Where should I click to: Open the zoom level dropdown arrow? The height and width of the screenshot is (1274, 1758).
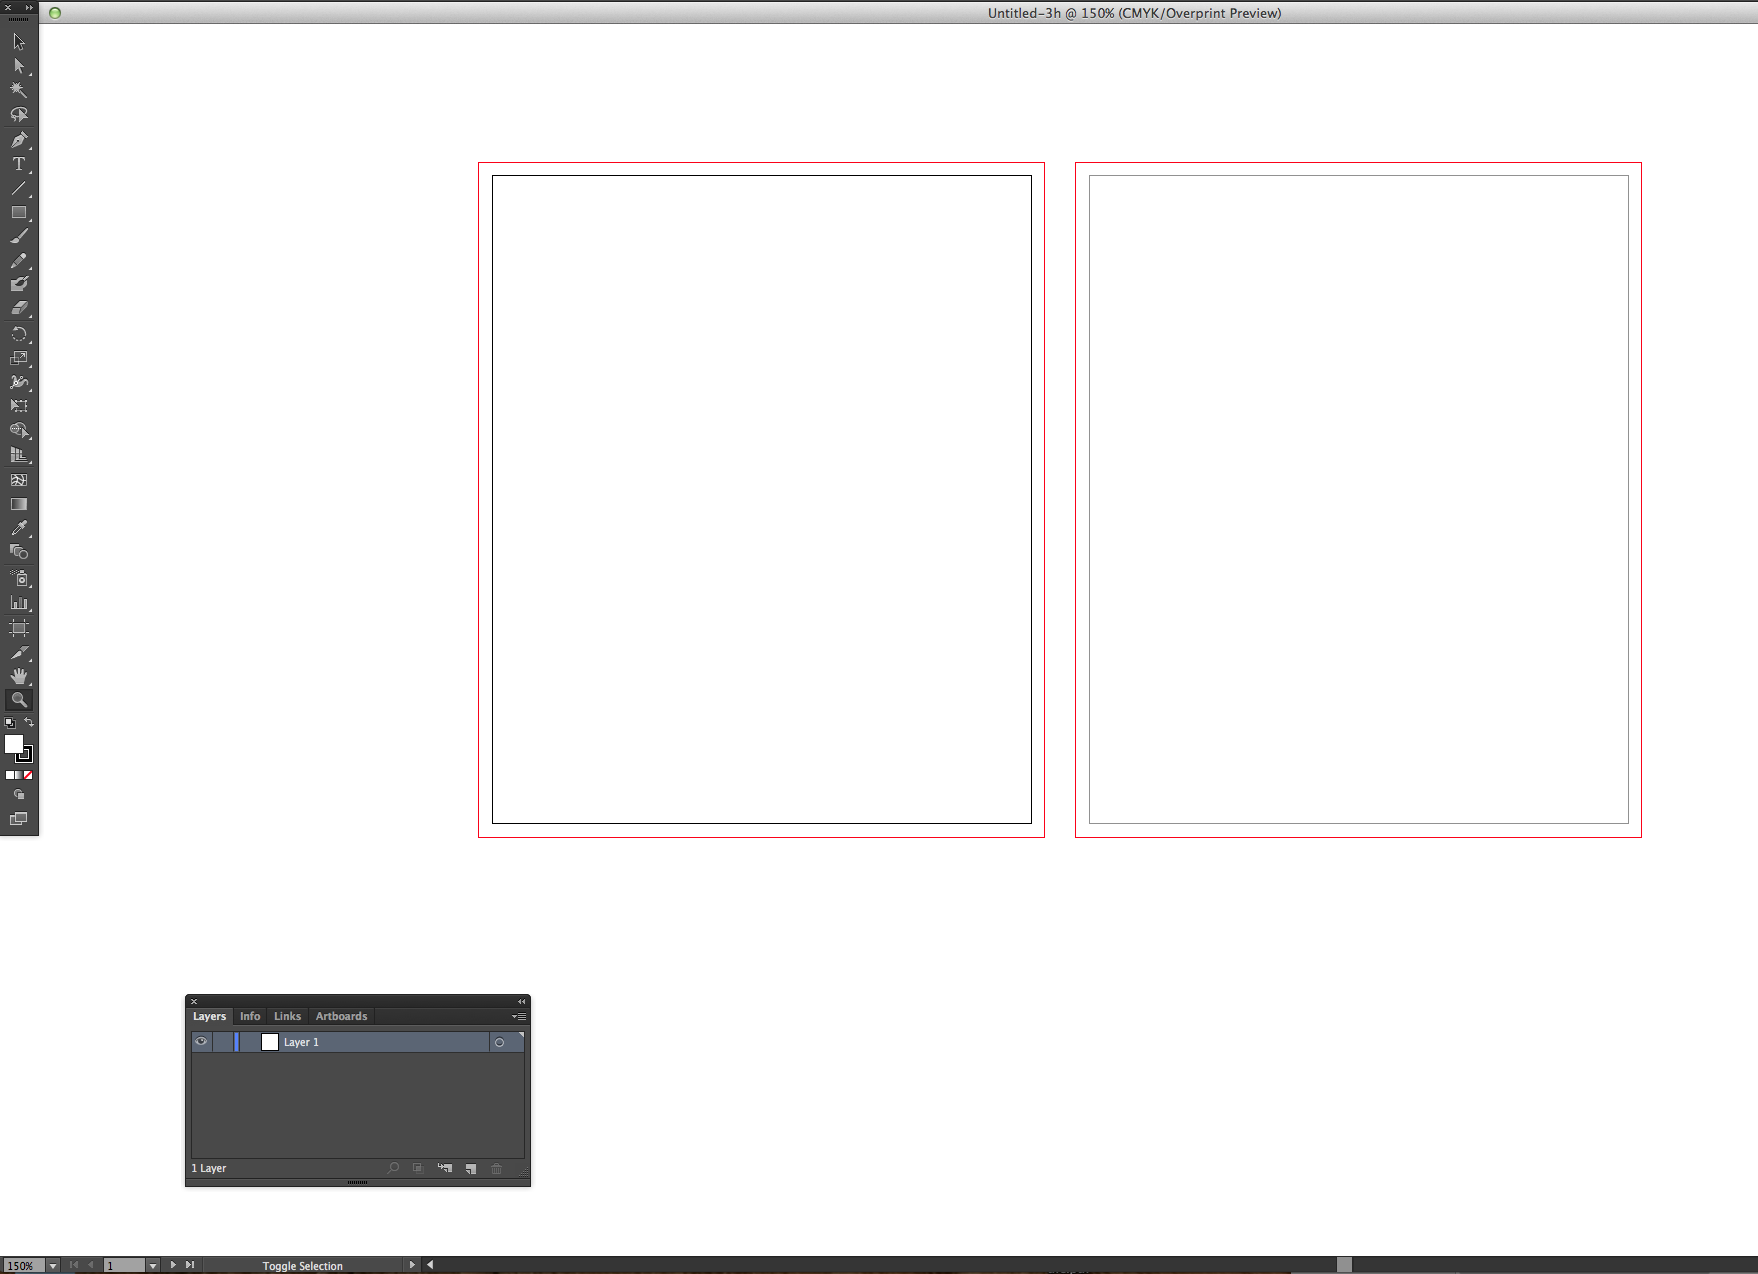[x=53, y=1266]
